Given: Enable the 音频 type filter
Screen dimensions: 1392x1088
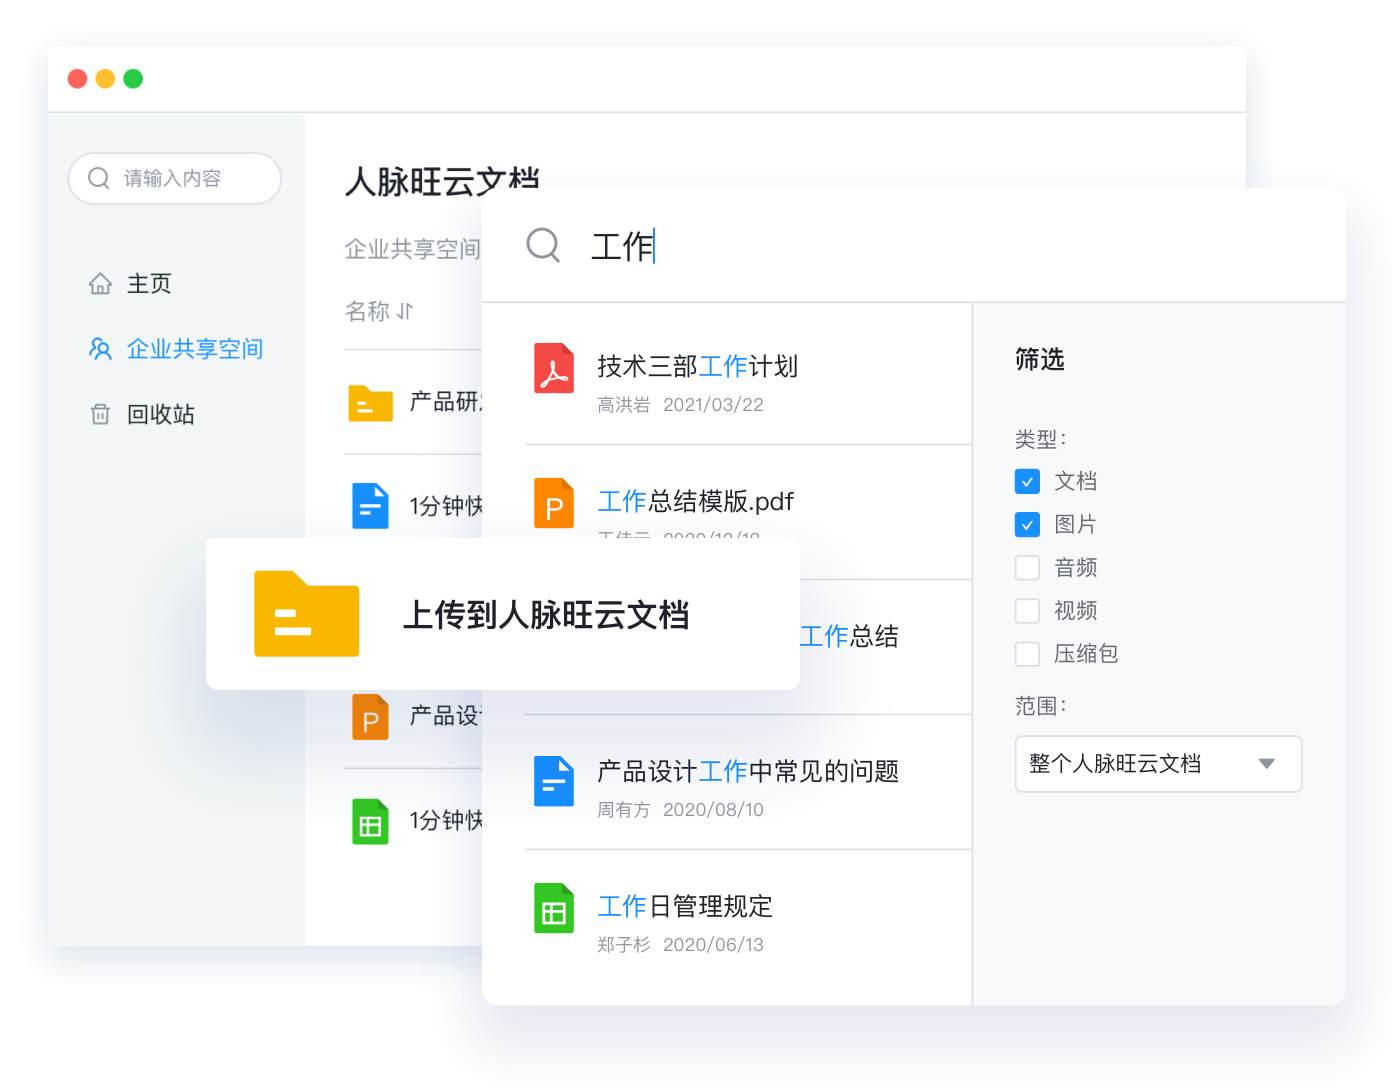Looking at the screenshot, I should click(x=1027, y=568).
